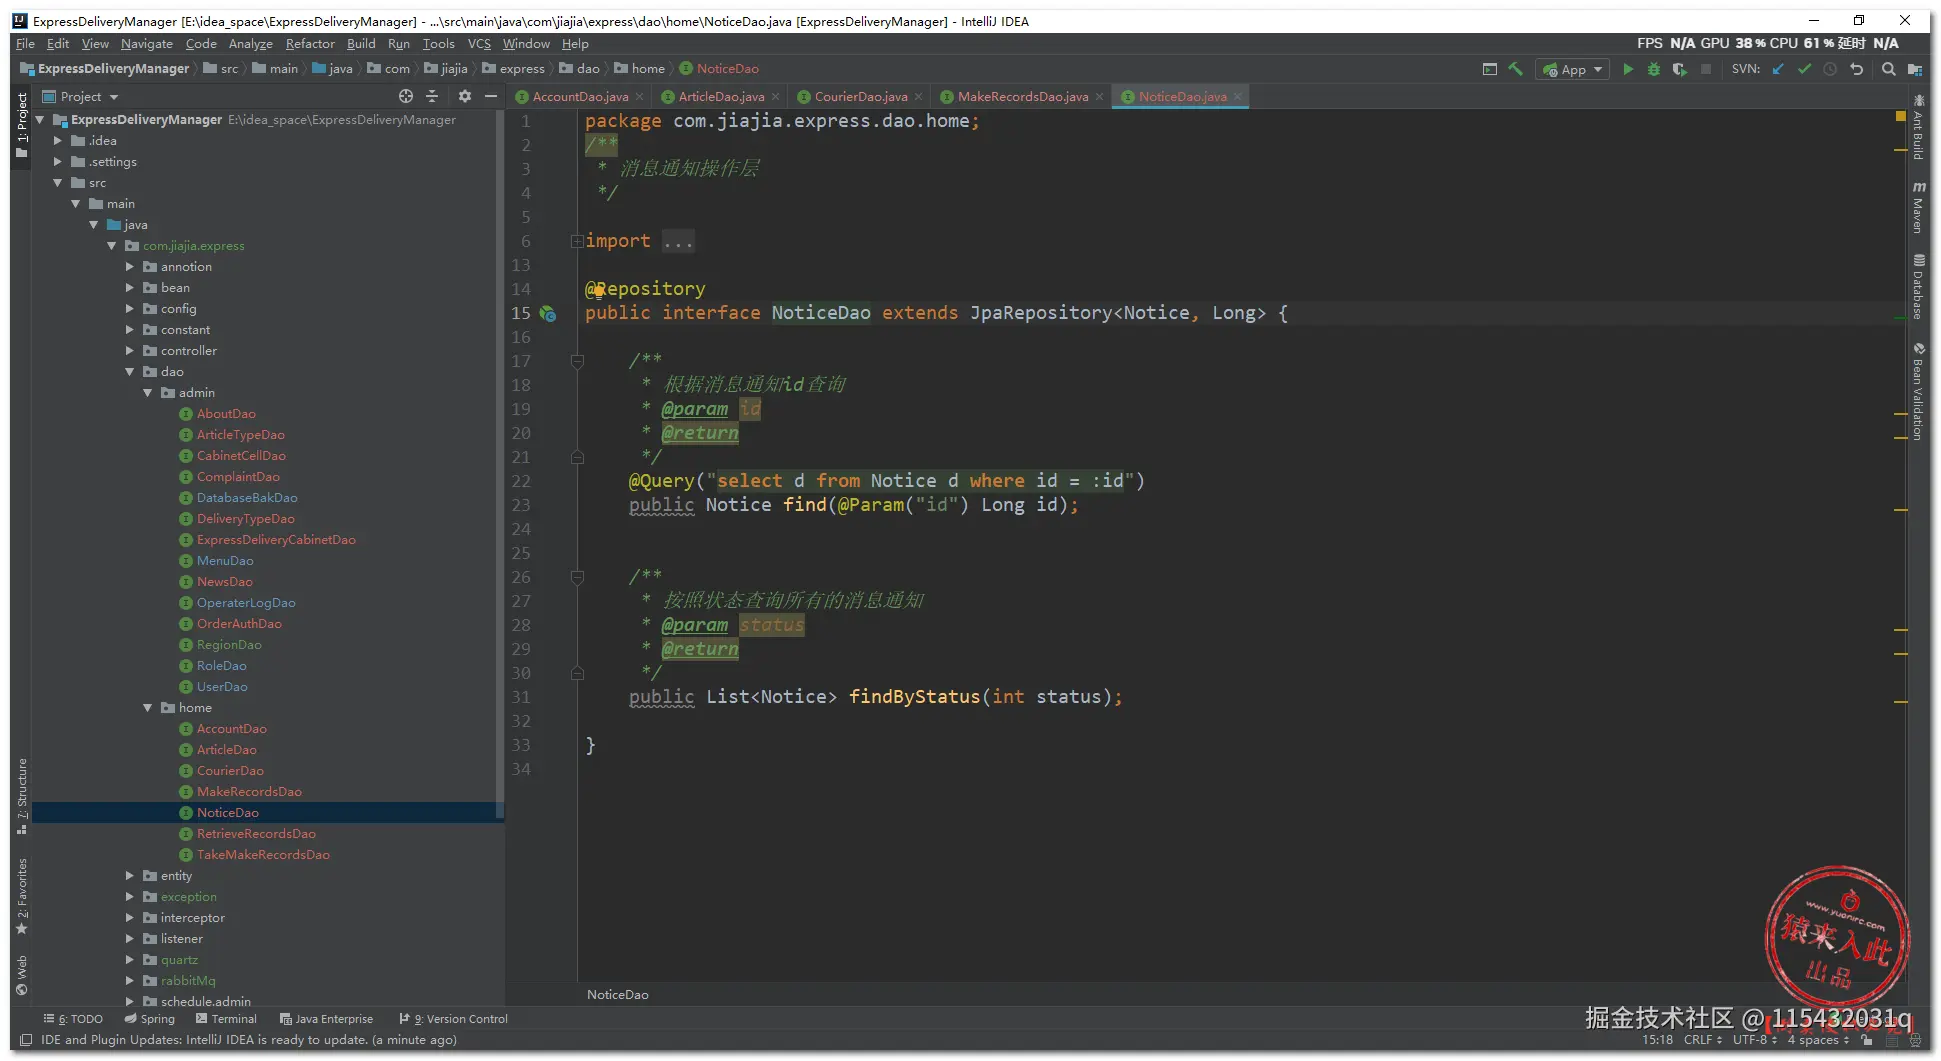Click the express breadcrumb in navigation bar
Viewport: 1941px width, 1061px height.
tap(513, 69)
